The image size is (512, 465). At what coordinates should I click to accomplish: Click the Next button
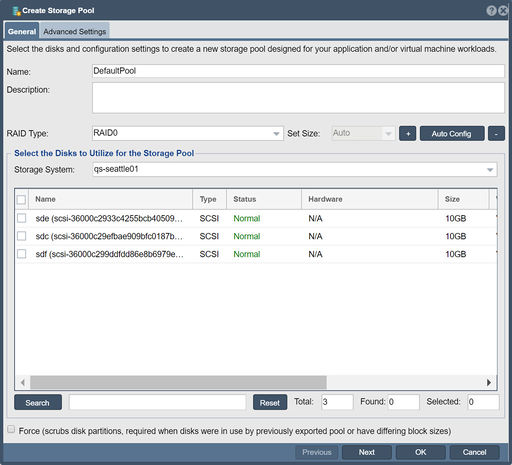367,452
